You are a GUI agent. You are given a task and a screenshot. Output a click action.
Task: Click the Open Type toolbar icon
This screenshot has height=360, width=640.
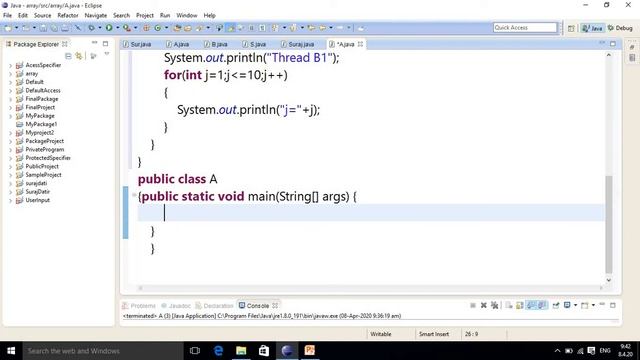(177, 28)
